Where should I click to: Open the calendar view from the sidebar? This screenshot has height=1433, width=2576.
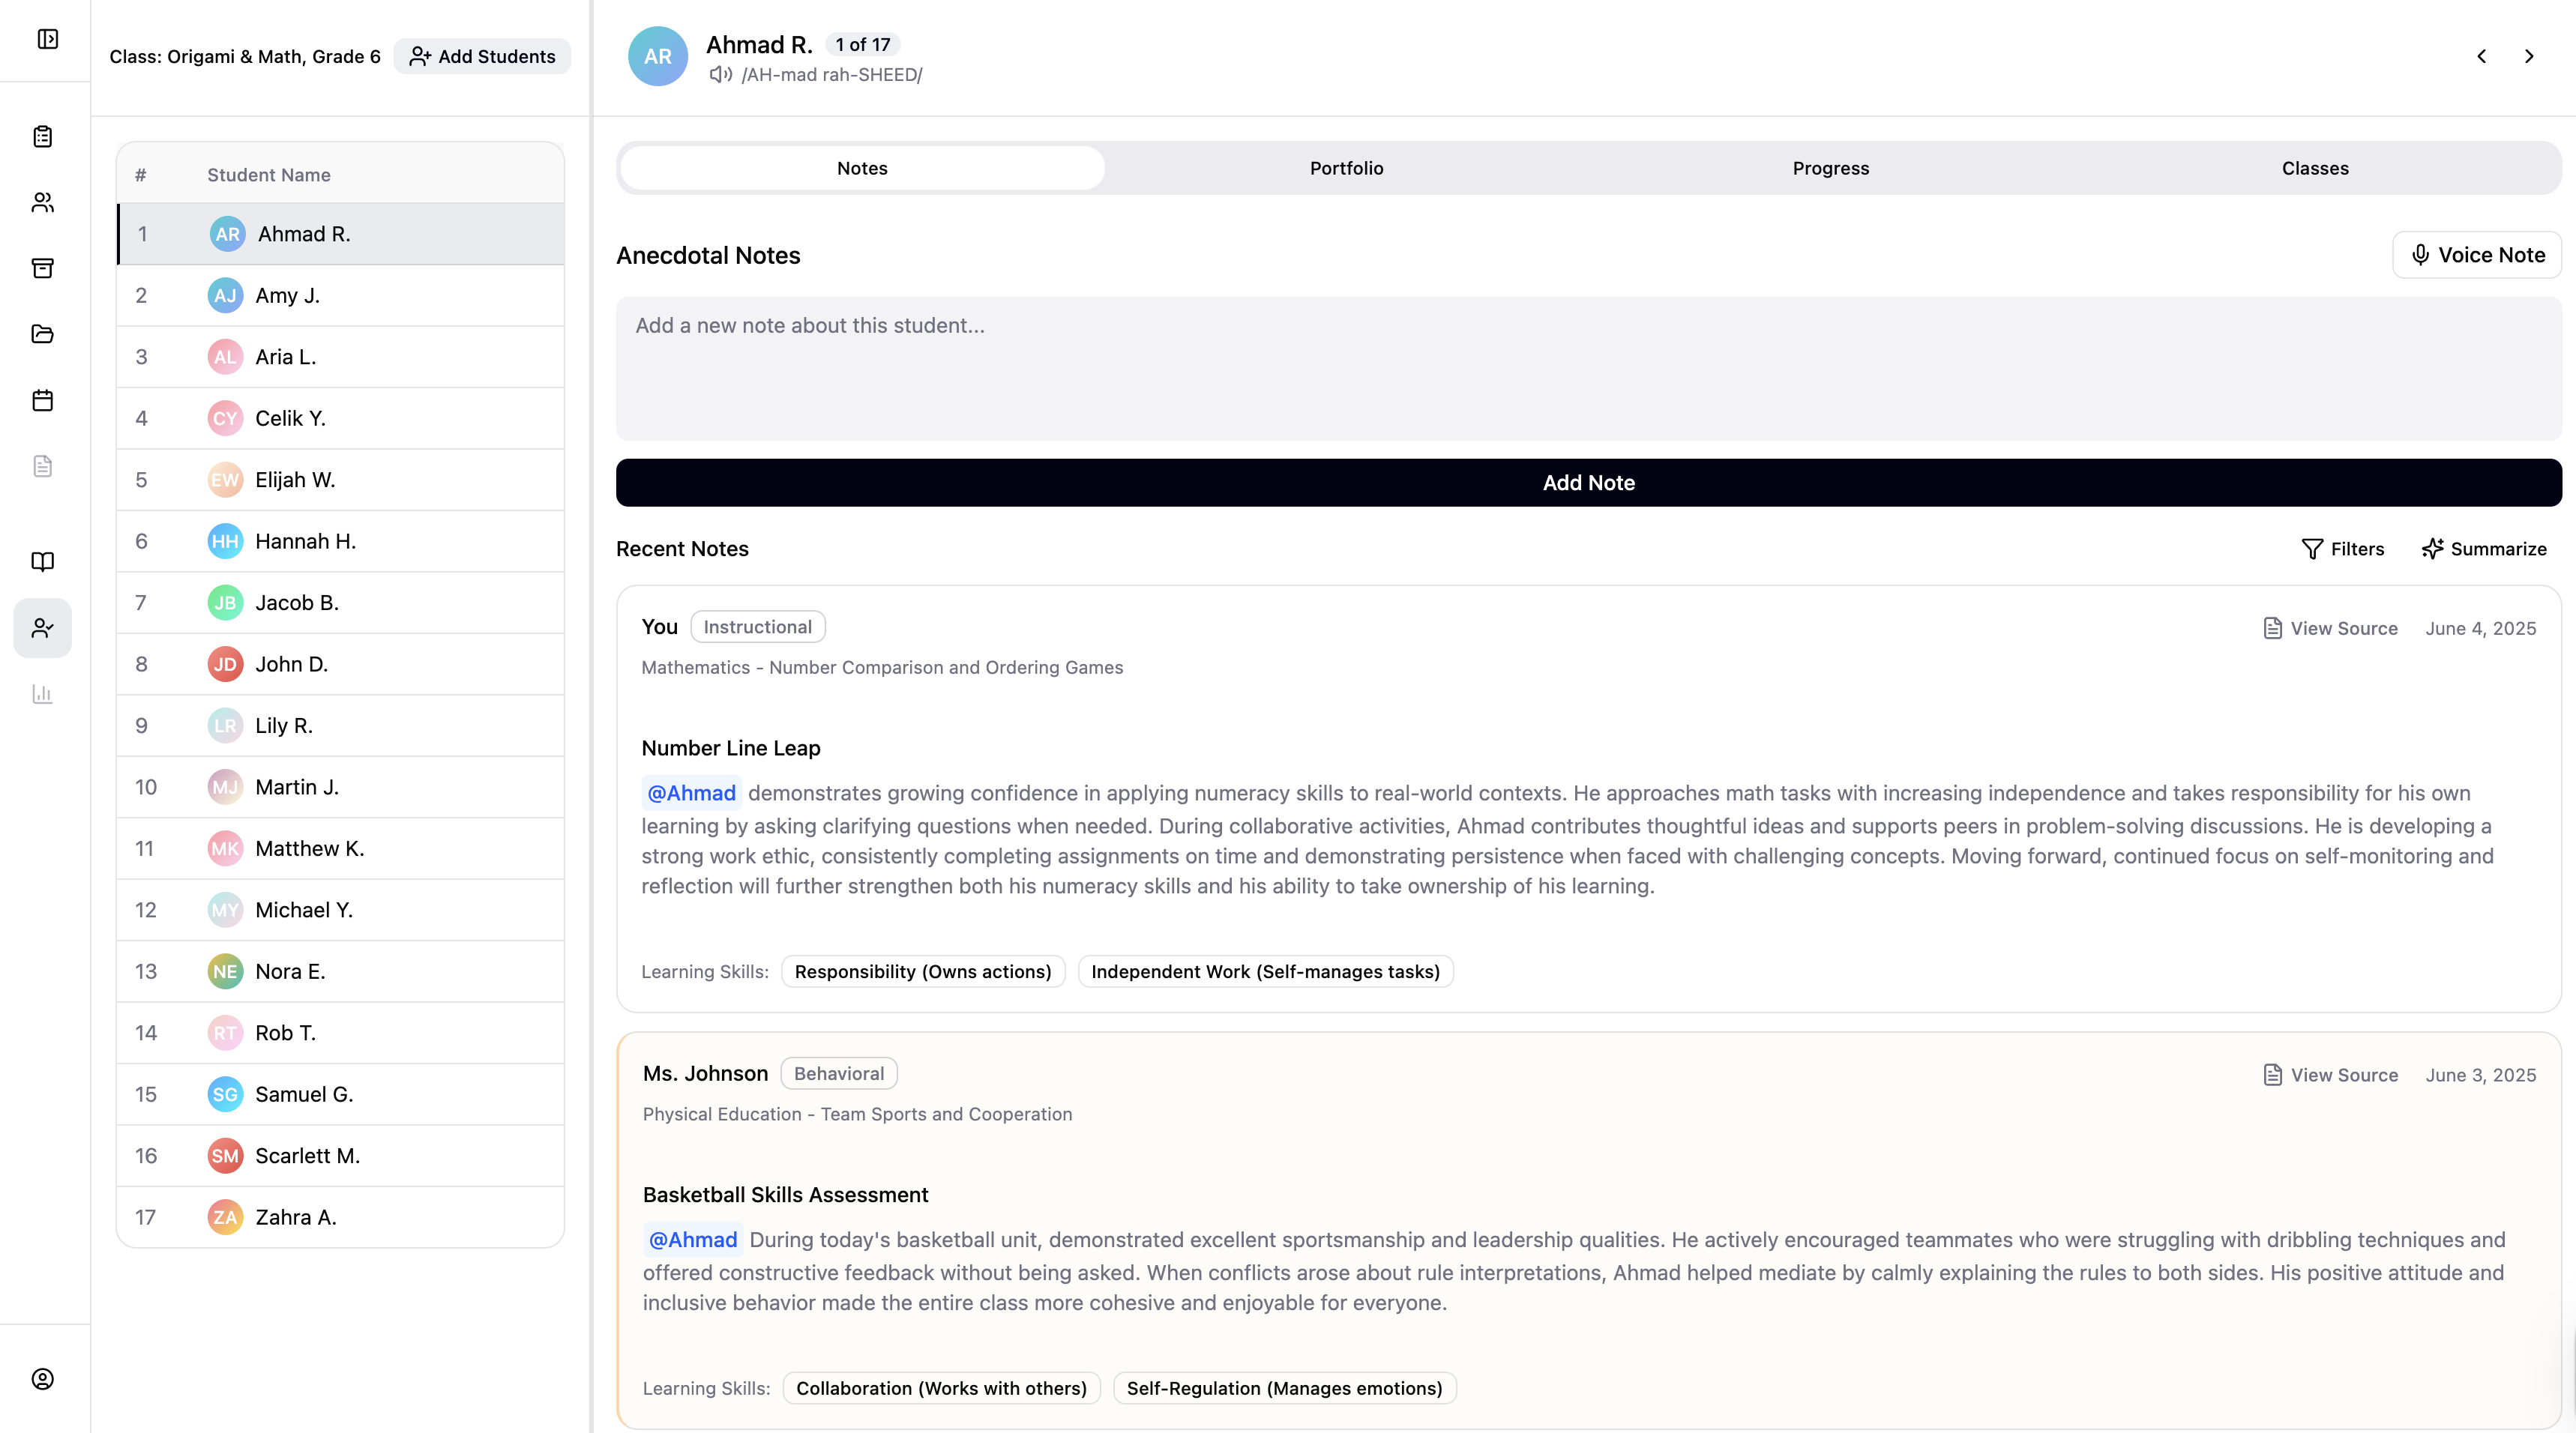tap(43, 400)
